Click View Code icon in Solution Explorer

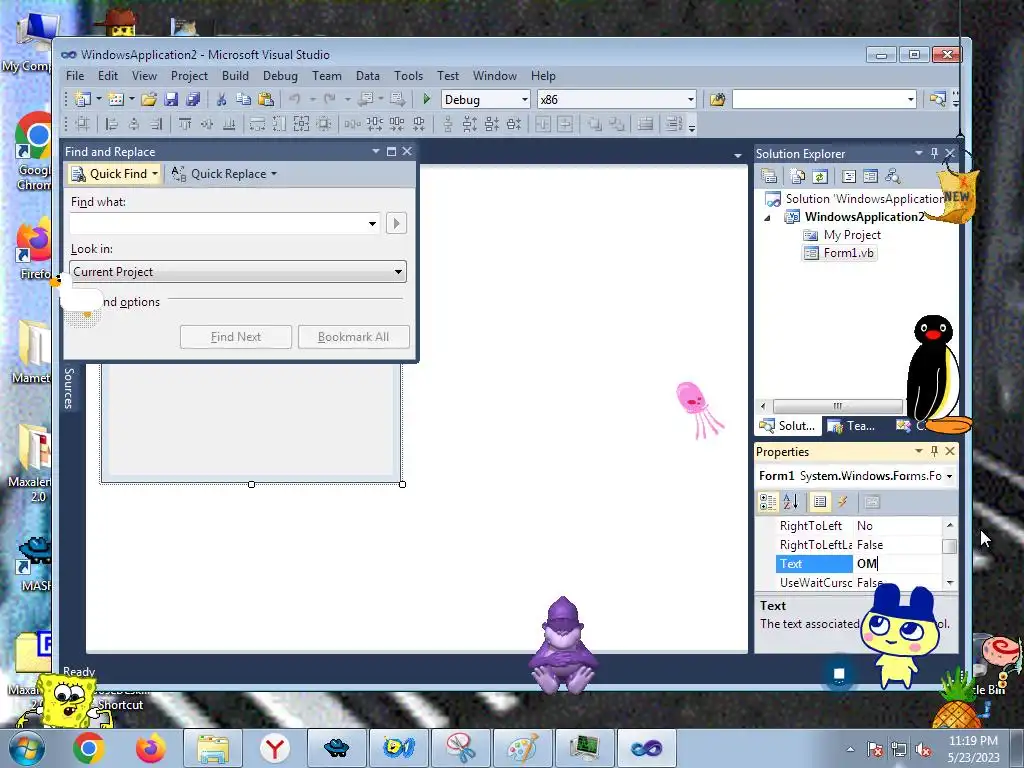coord(848,176)
